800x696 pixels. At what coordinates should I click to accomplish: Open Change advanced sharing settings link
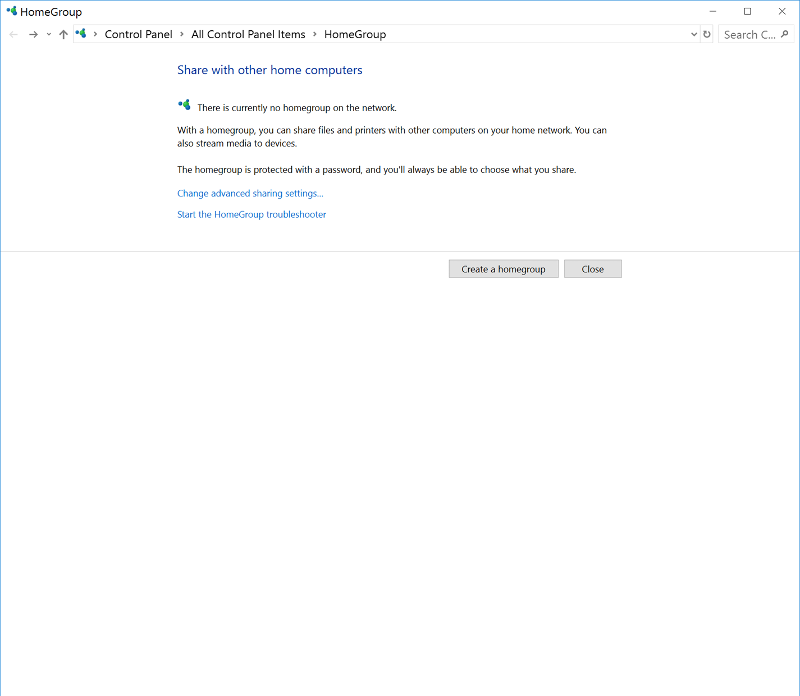[x=250, y=193]
